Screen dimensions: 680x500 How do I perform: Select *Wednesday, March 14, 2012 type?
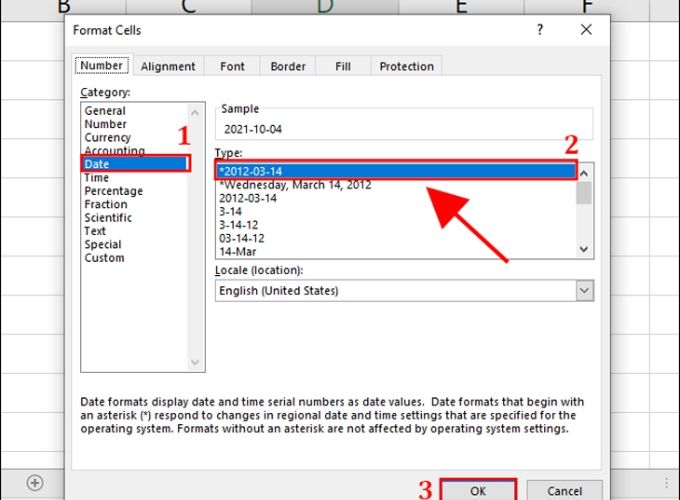(295, 185)
